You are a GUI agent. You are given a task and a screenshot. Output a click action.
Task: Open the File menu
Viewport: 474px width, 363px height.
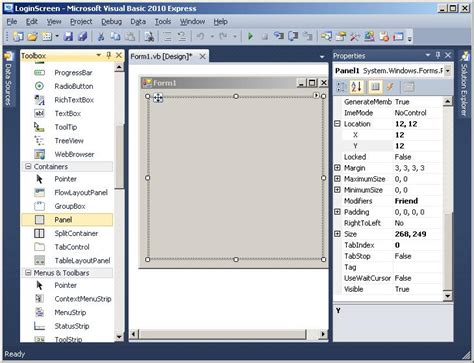coord(12,22)
